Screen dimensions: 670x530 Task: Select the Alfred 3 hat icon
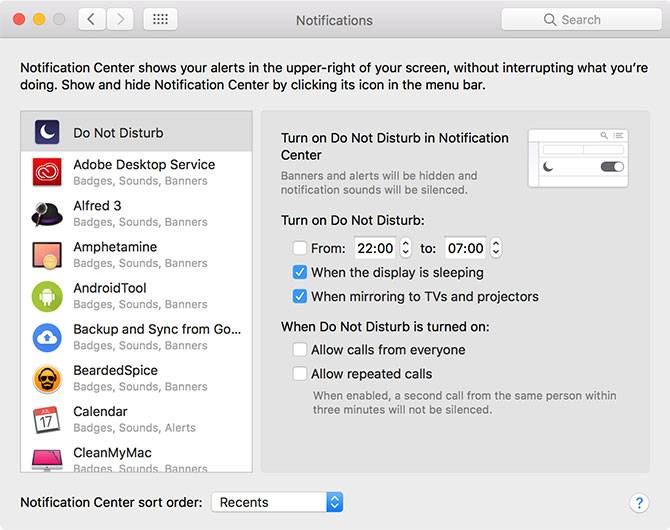point(47,214)
